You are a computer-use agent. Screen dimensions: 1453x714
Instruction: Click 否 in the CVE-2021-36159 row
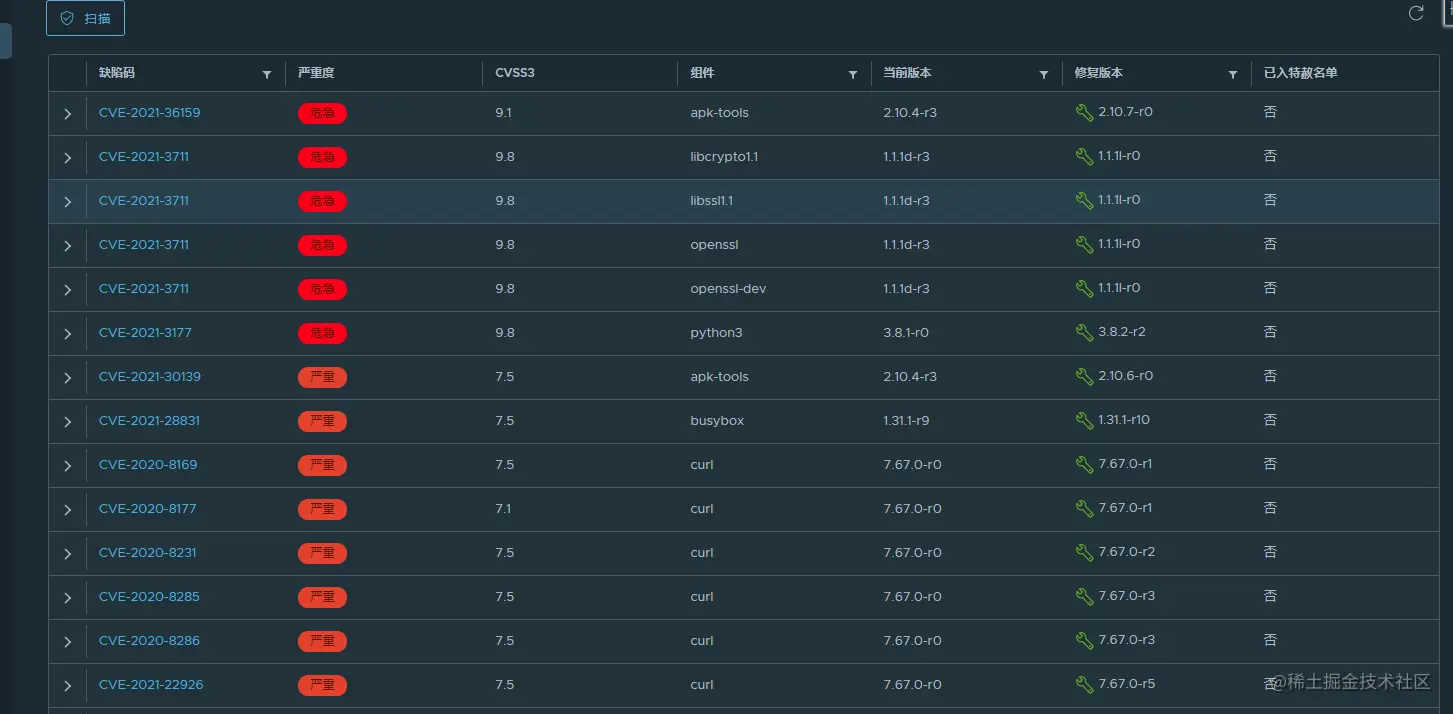(x=1270, y=112)
